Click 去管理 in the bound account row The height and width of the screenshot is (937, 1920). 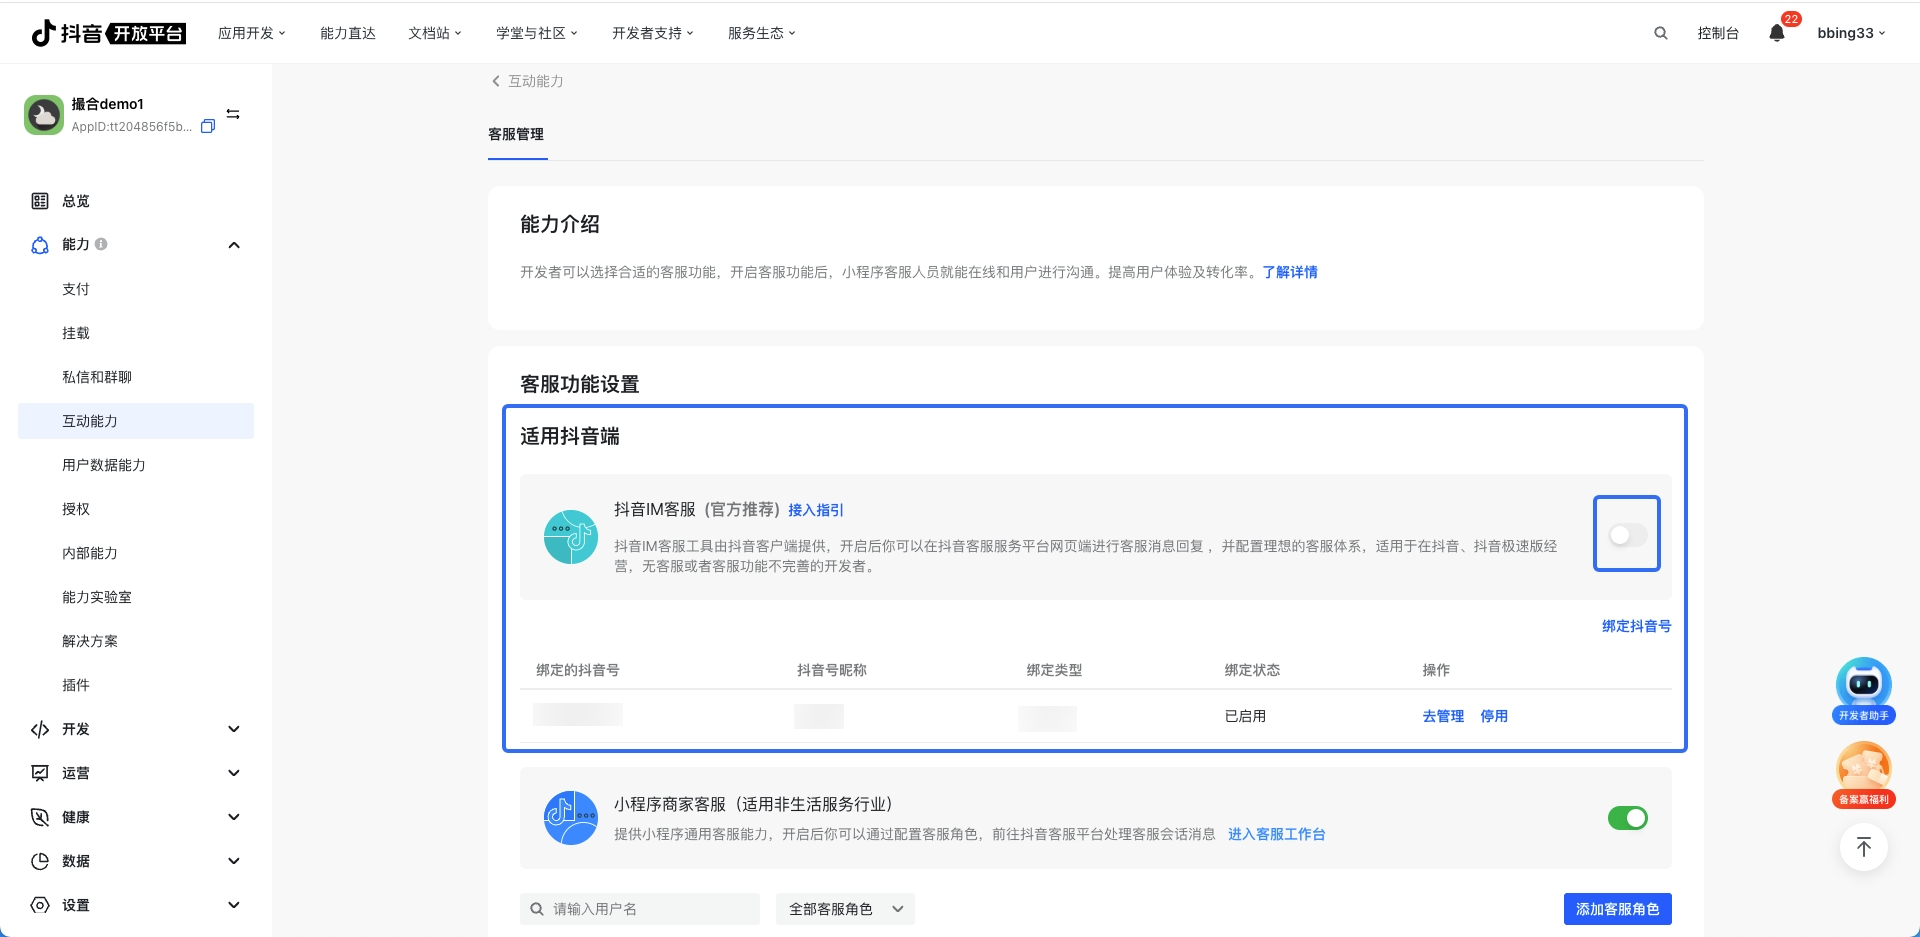pyautogui.click(x=1443, y=716)
